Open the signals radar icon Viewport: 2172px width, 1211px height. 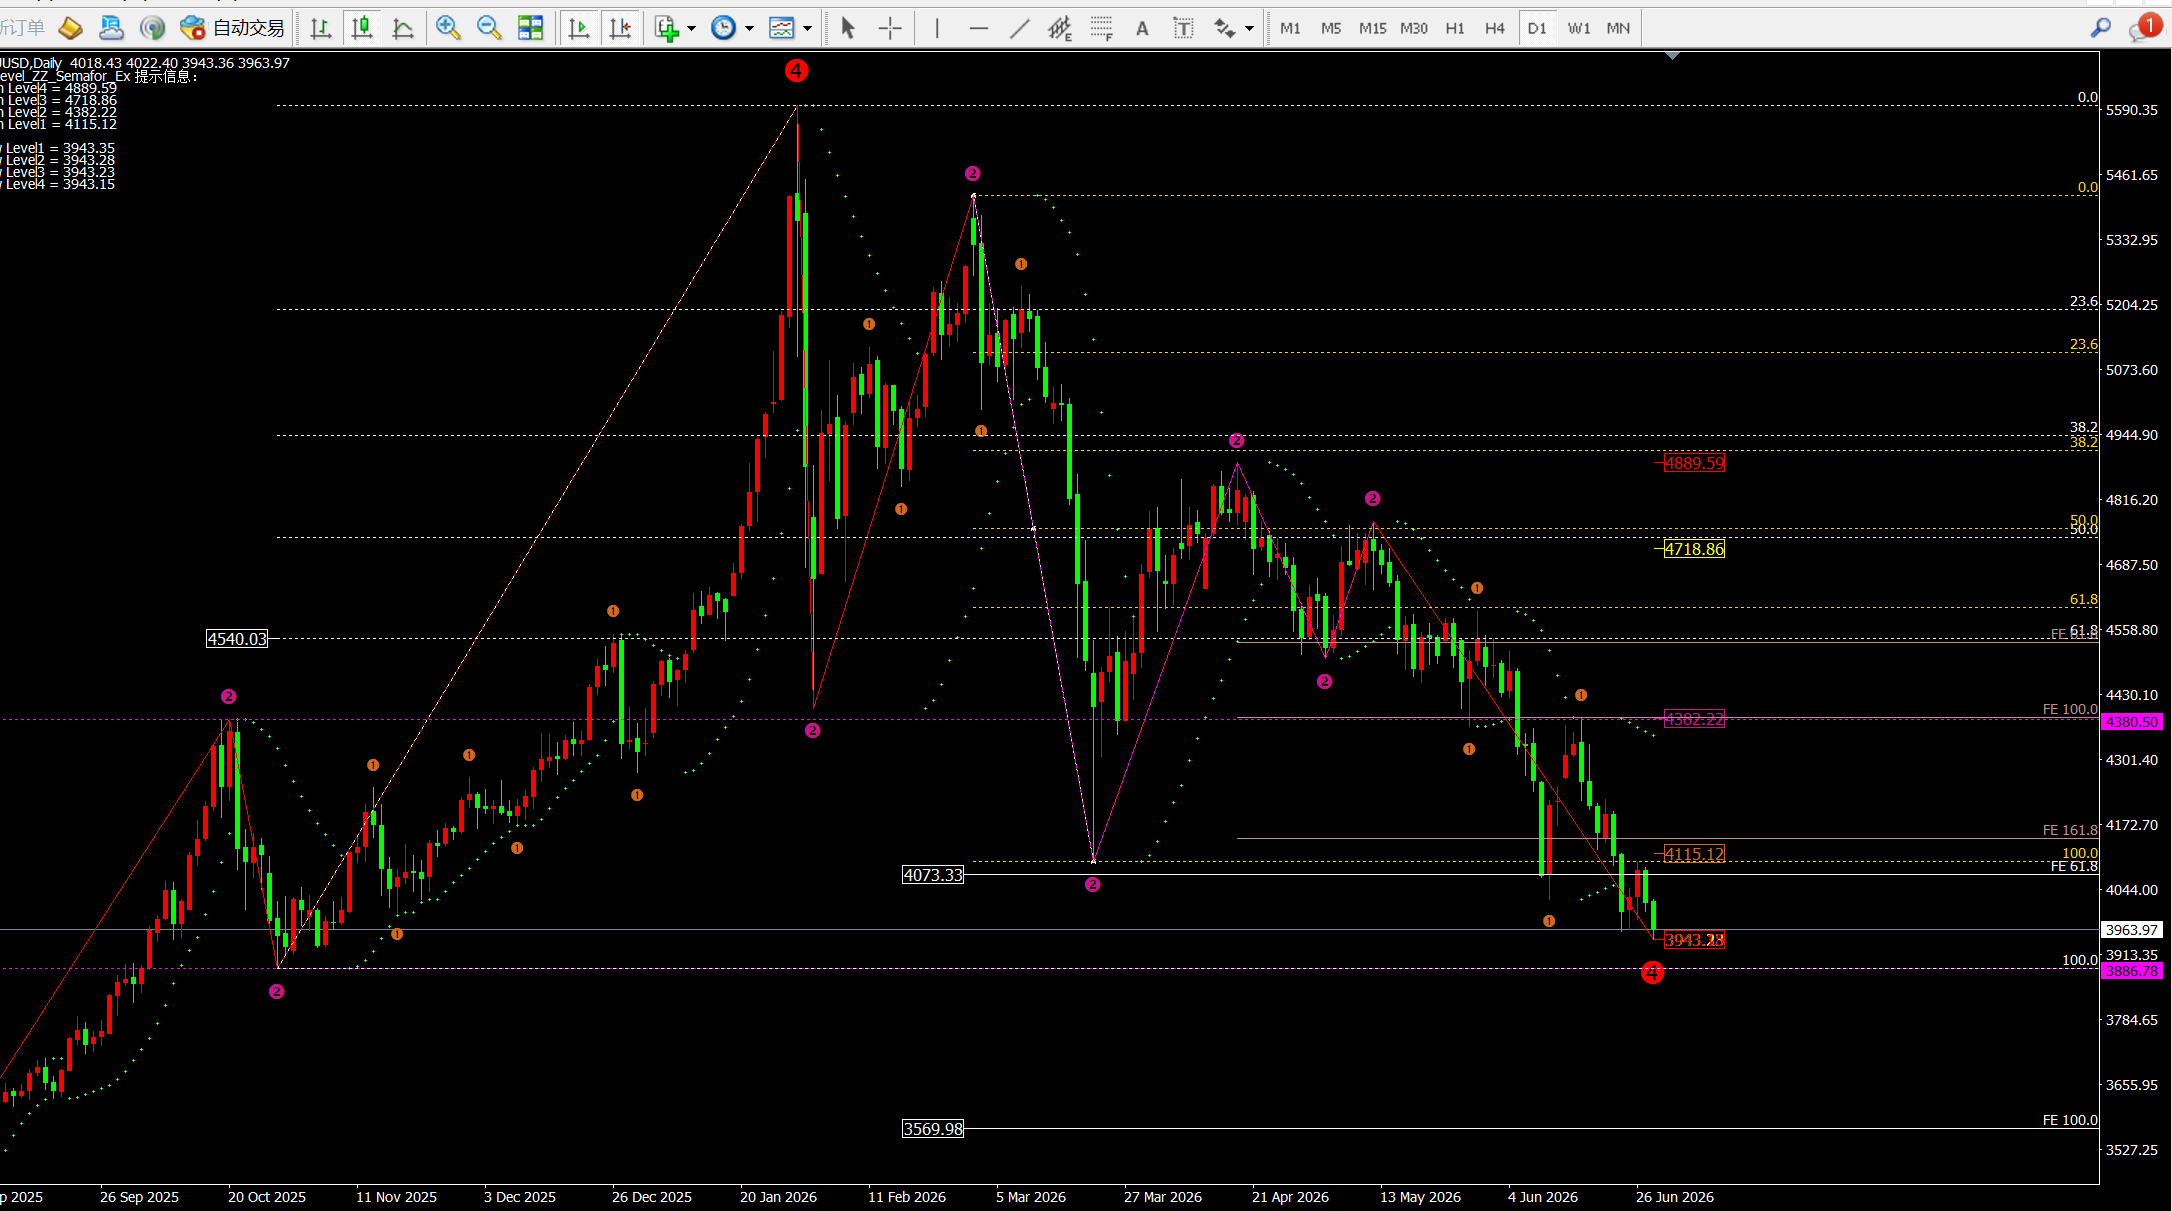tap(152, 28)
